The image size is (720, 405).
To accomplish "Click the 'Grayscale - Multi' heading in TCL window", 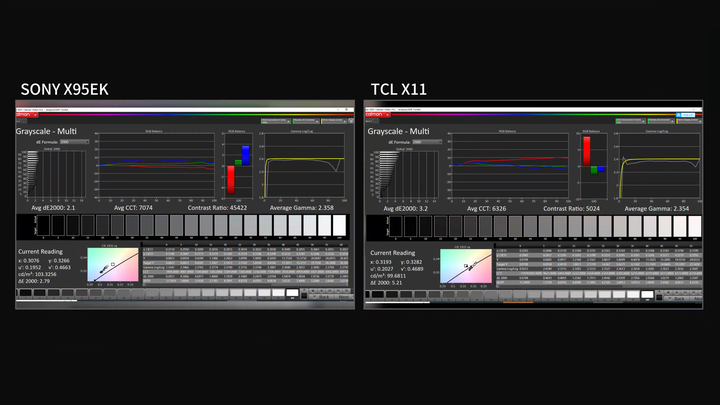I will click(398, 131).
